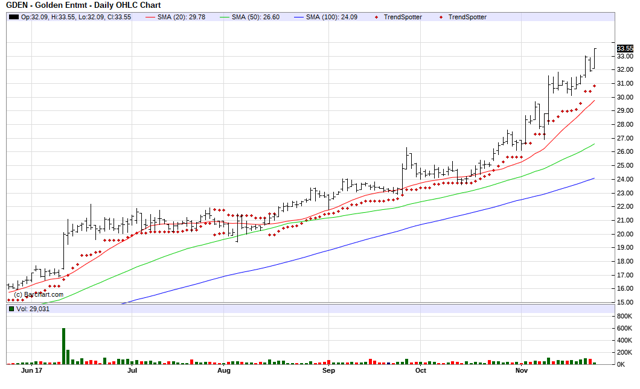The width and height of the screenshot is (640, 389).
Task: Click the red SMA (20) legend line
Action: [151, 17]
